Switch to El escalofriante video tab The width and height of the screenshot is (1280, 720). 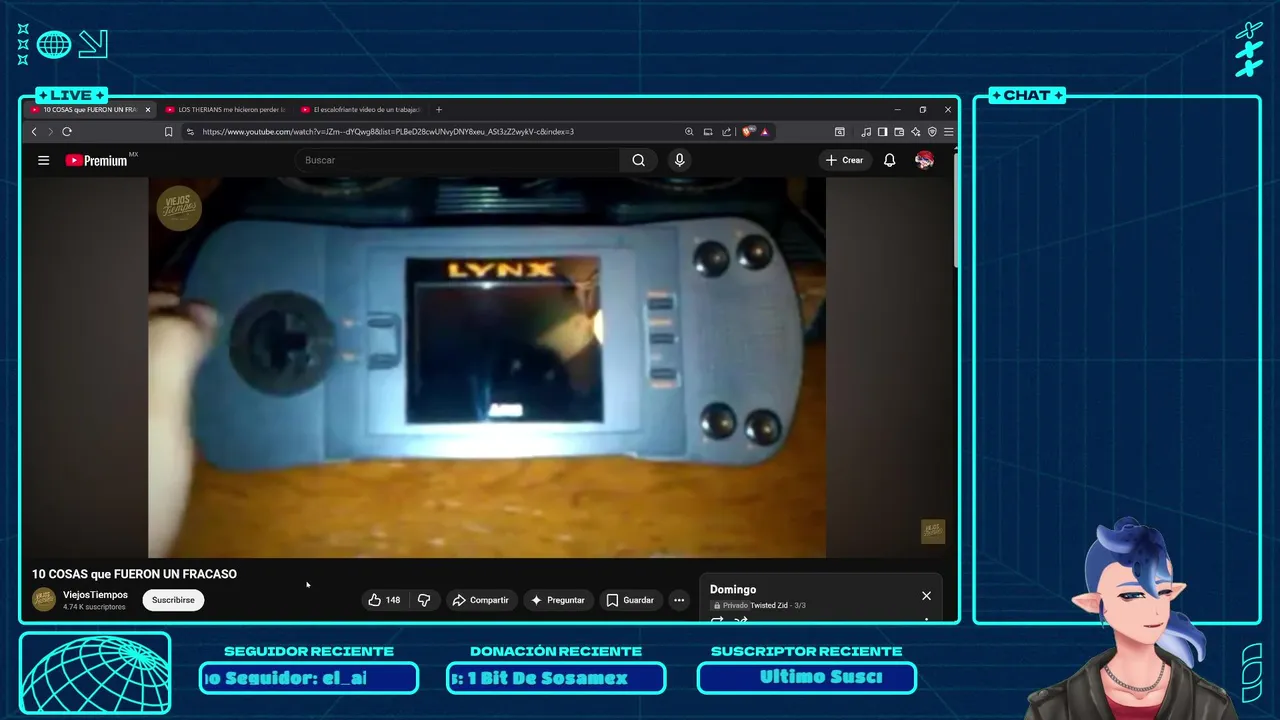[361, 109]
